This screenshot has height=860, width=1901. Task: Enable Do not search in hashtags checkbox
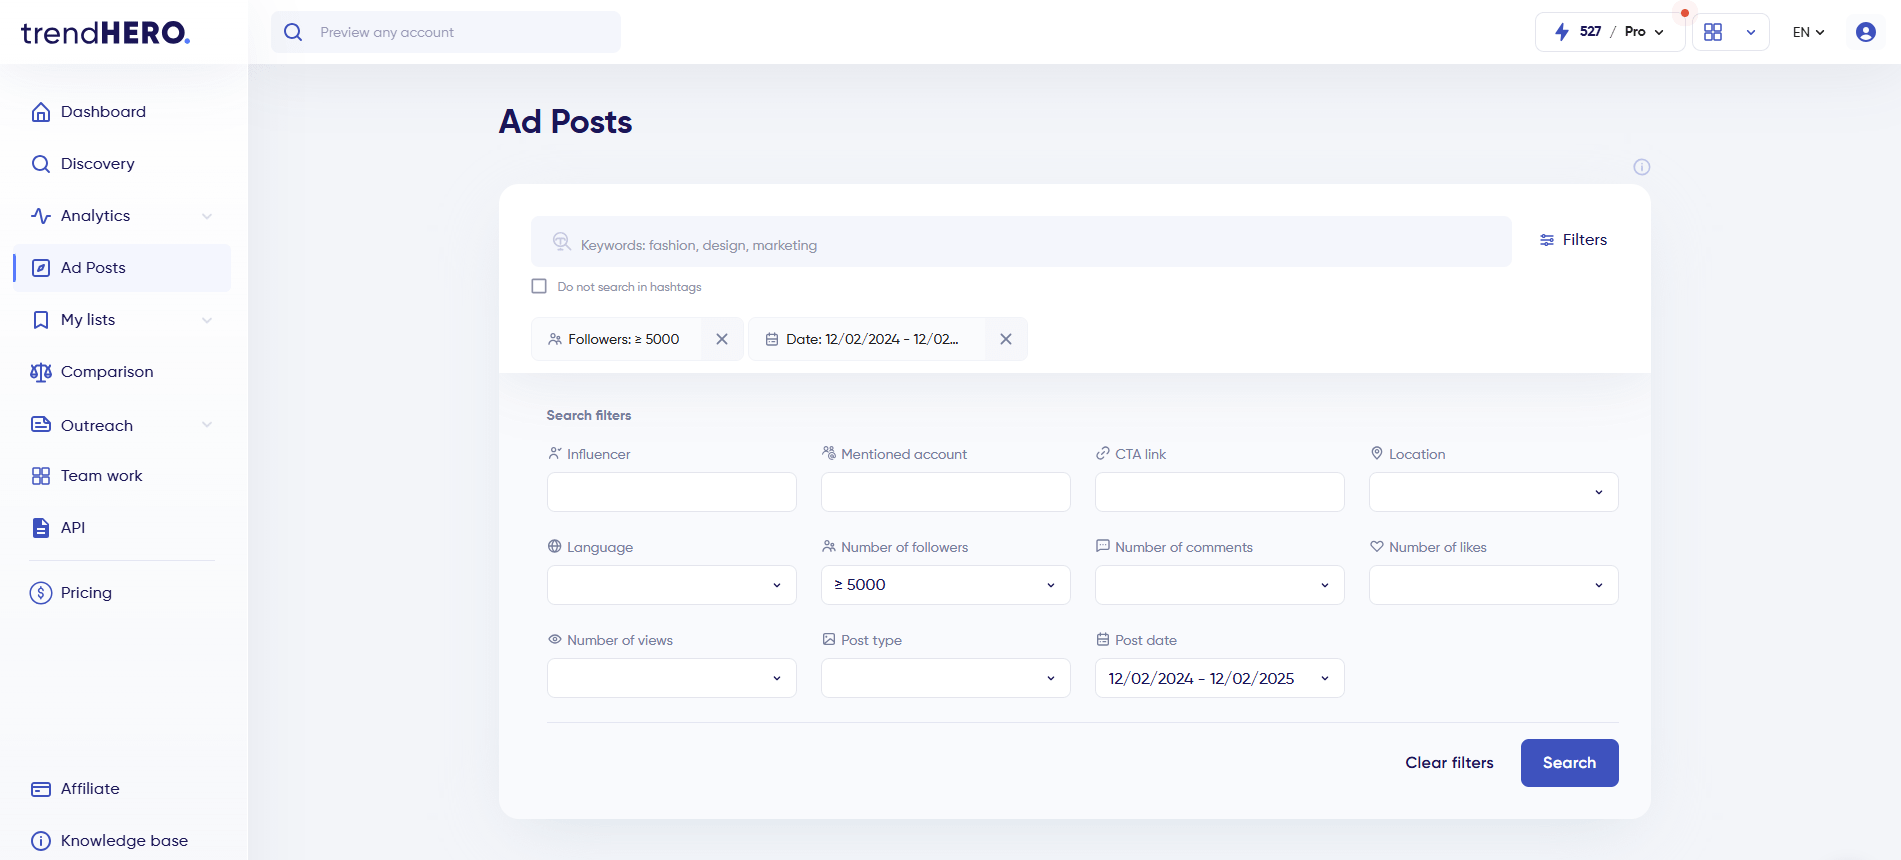[x=539, y=286]
